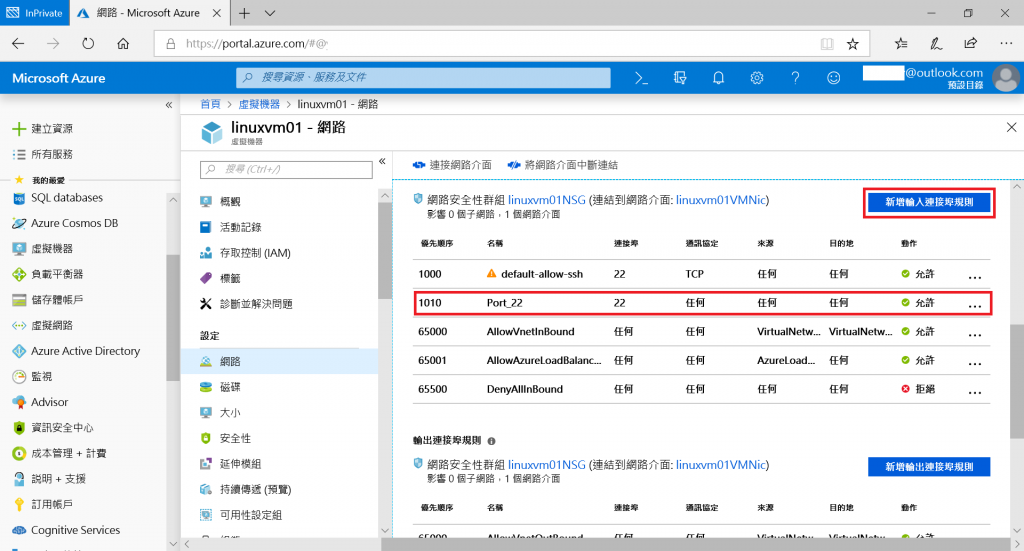Open browser more options menu
The width and height of the screenshot is (1024, 551).
pyautogui.click(x=1006, y=44)
